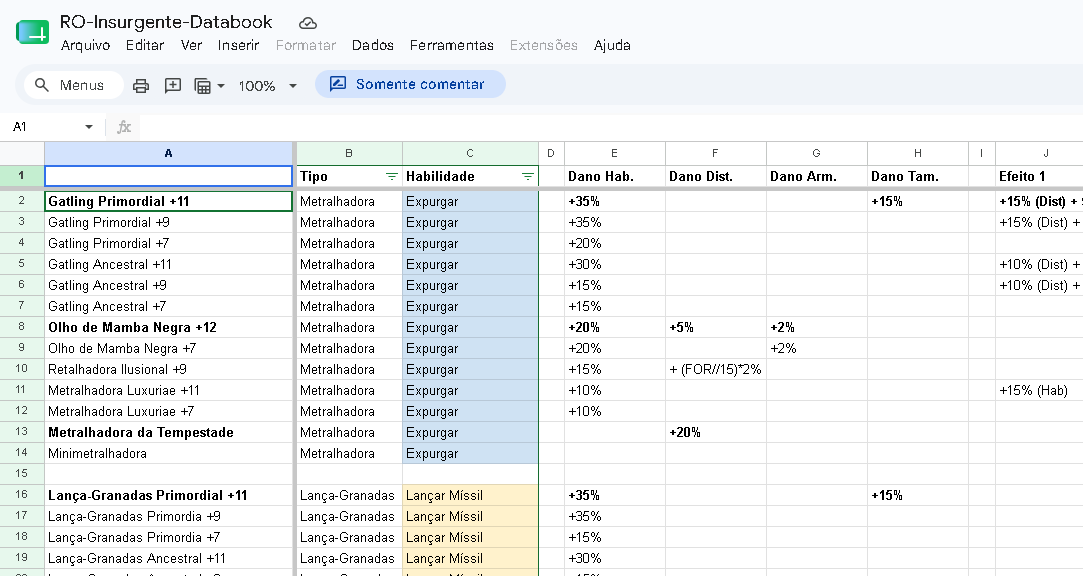Select +30% cell in Gatling Ancestral +11 row
The height and width of the screenshot is (576, 1083).
click(615, 265)
